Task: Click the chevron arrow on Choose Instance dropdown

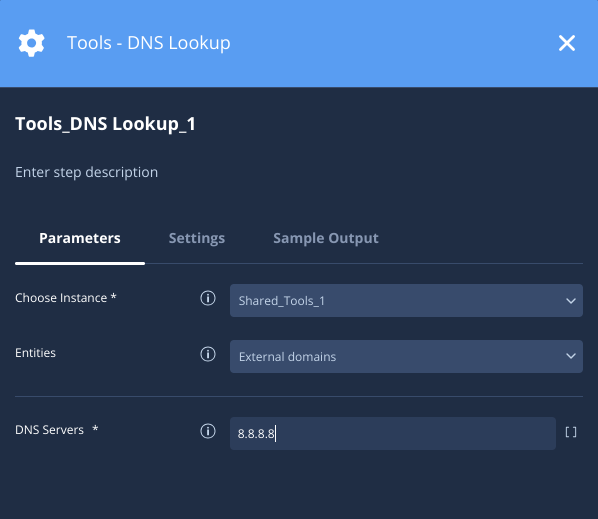Action: click(571, 301)
